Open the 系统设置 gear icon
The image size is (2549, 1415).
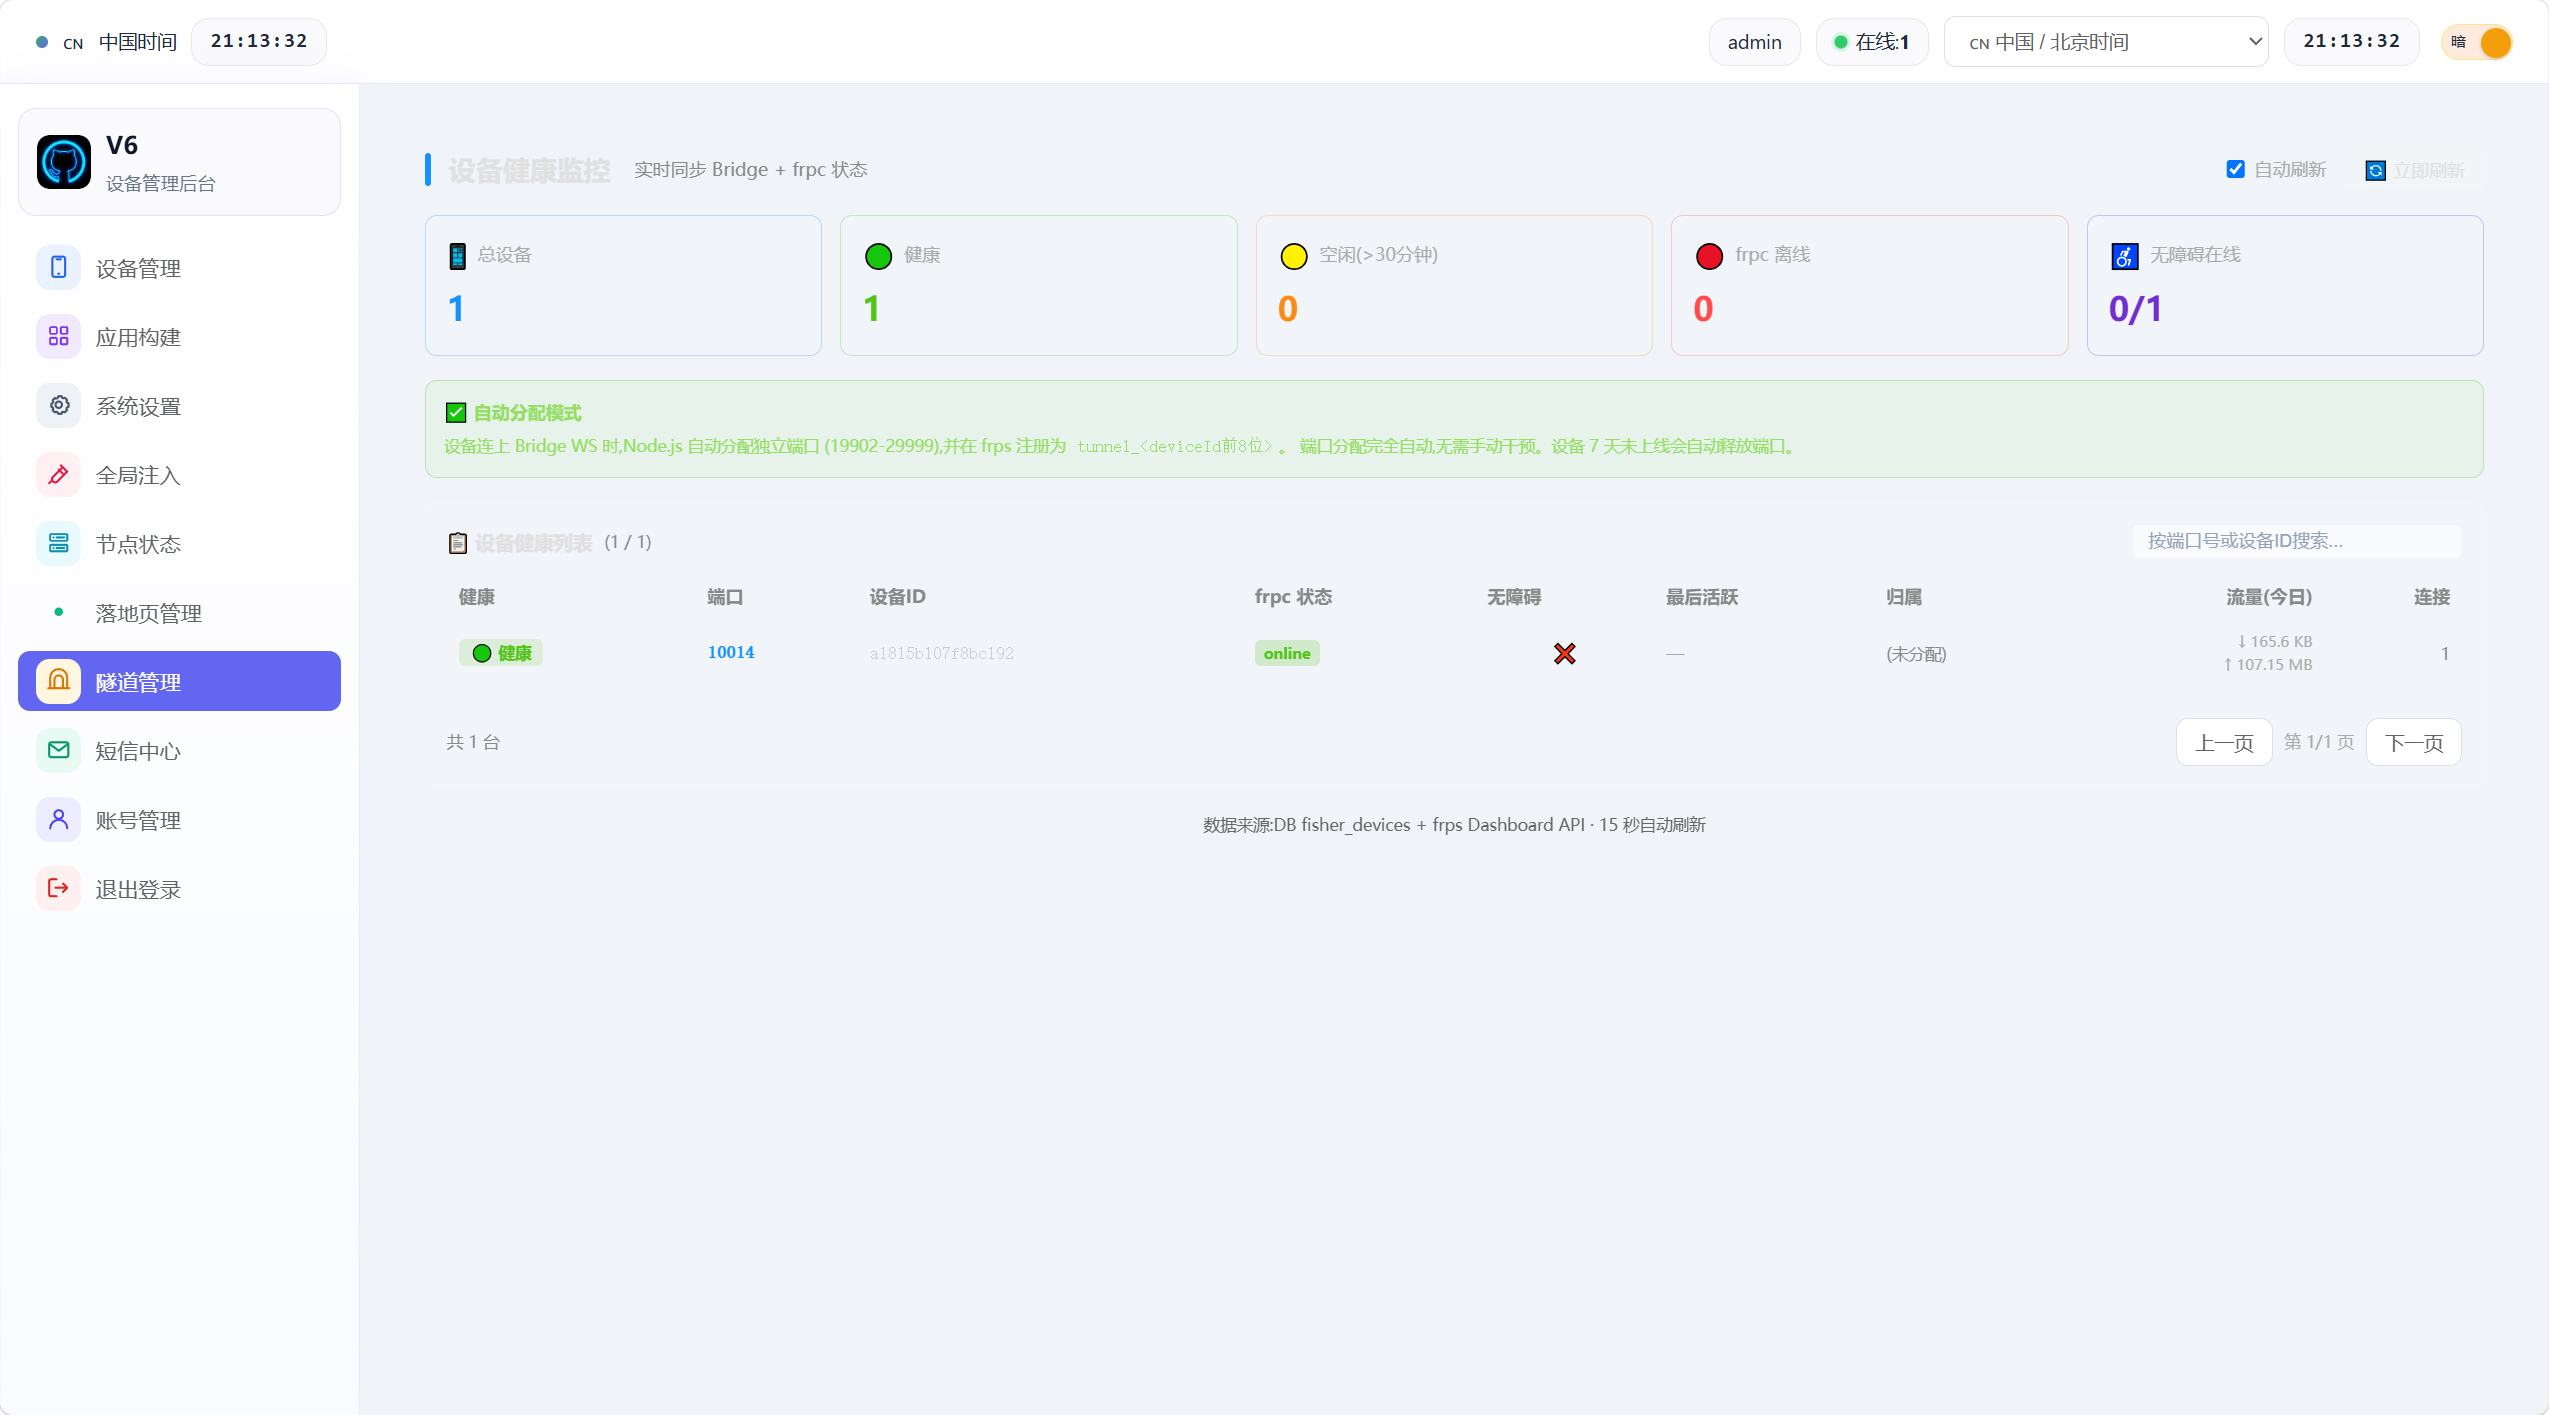59,405
